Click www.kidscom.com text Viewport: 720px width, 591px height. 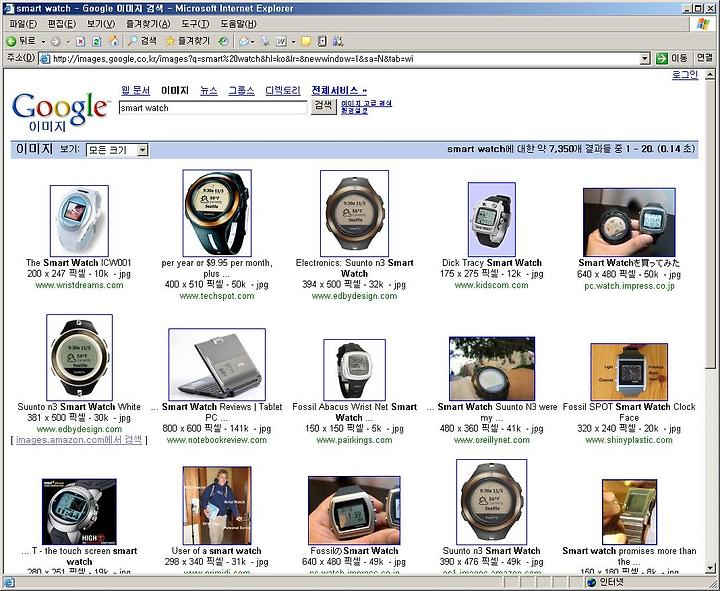pyautogui.click(x=492, y=285)
